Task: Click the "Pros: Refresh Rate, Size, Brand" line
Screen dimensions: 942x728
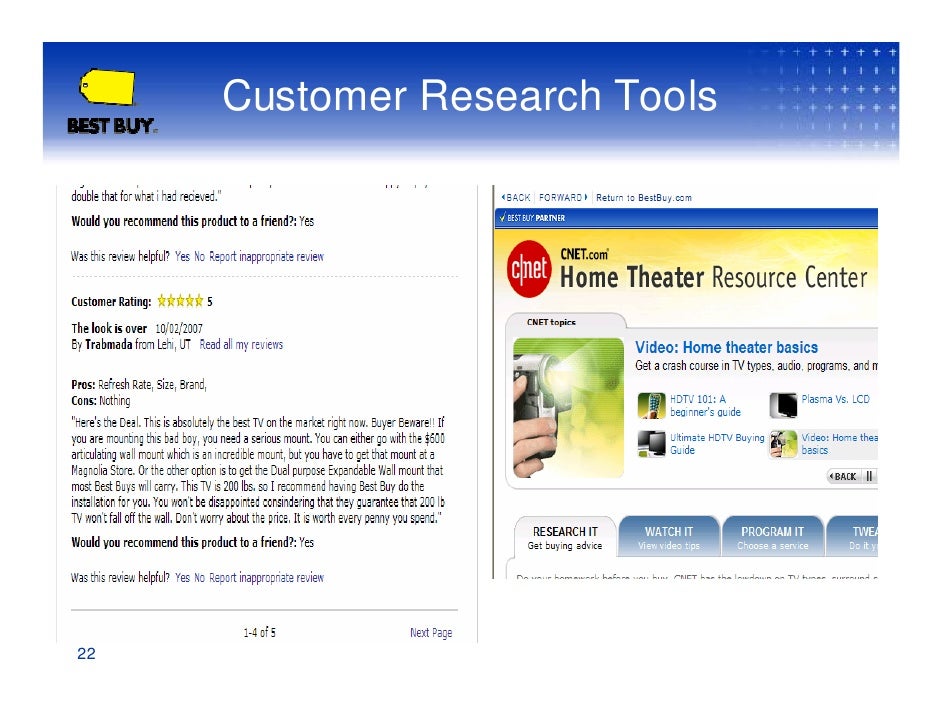Action: pyautogui.click(x=139, y=384)
